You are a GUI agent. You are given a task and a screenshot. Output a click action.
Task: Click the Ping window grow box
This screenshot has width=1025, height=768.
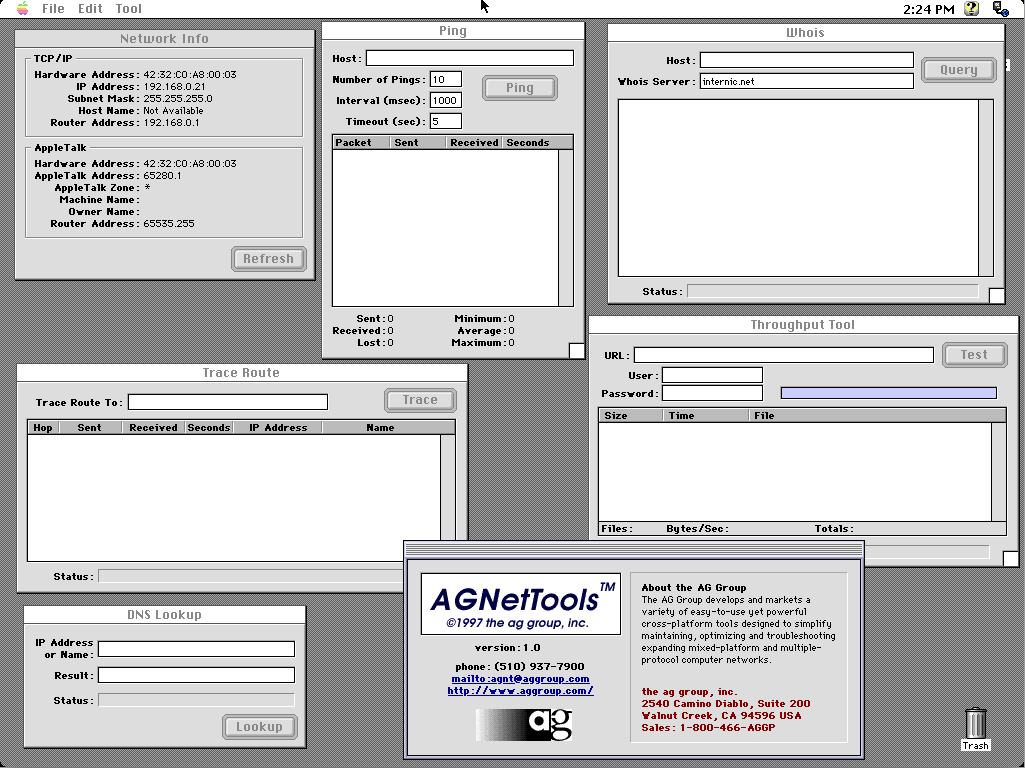(577, 351)
